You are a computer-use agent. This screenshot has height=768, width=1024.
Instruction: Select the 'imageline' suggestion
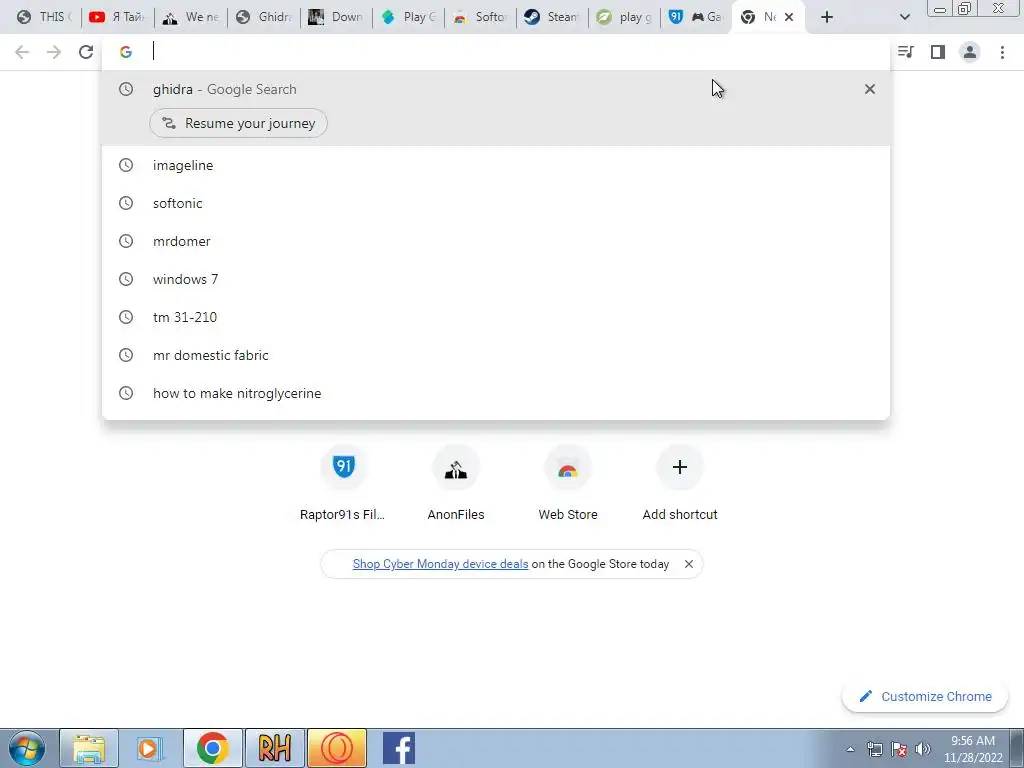(496, 165)
